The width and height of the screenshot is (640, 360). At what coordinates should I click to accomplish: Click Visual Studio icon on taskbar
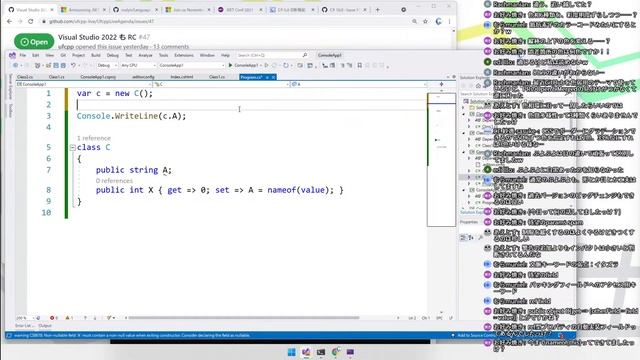click(306, 352)
